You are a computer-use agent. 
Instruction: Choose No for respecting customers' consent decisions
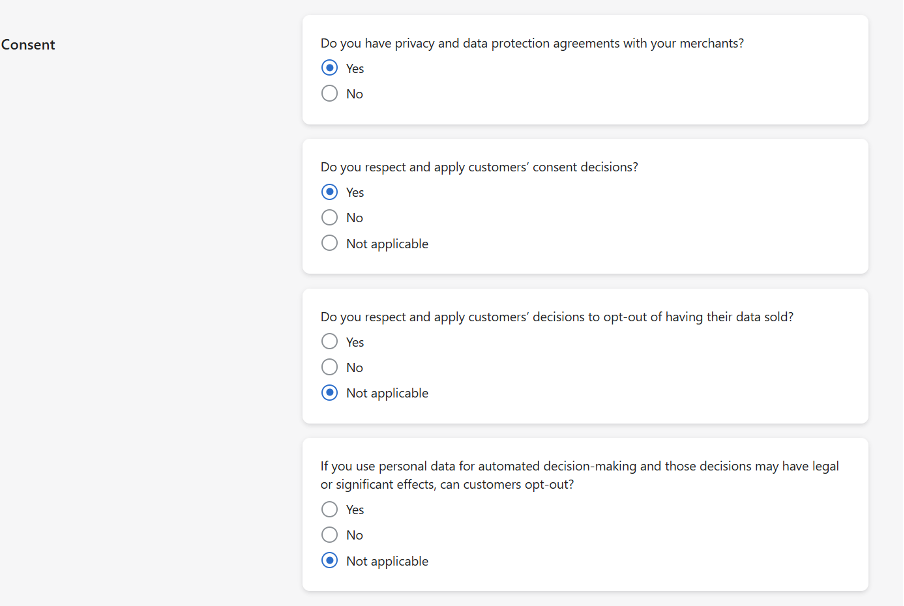pyautogui.click(x=330, y=218)
